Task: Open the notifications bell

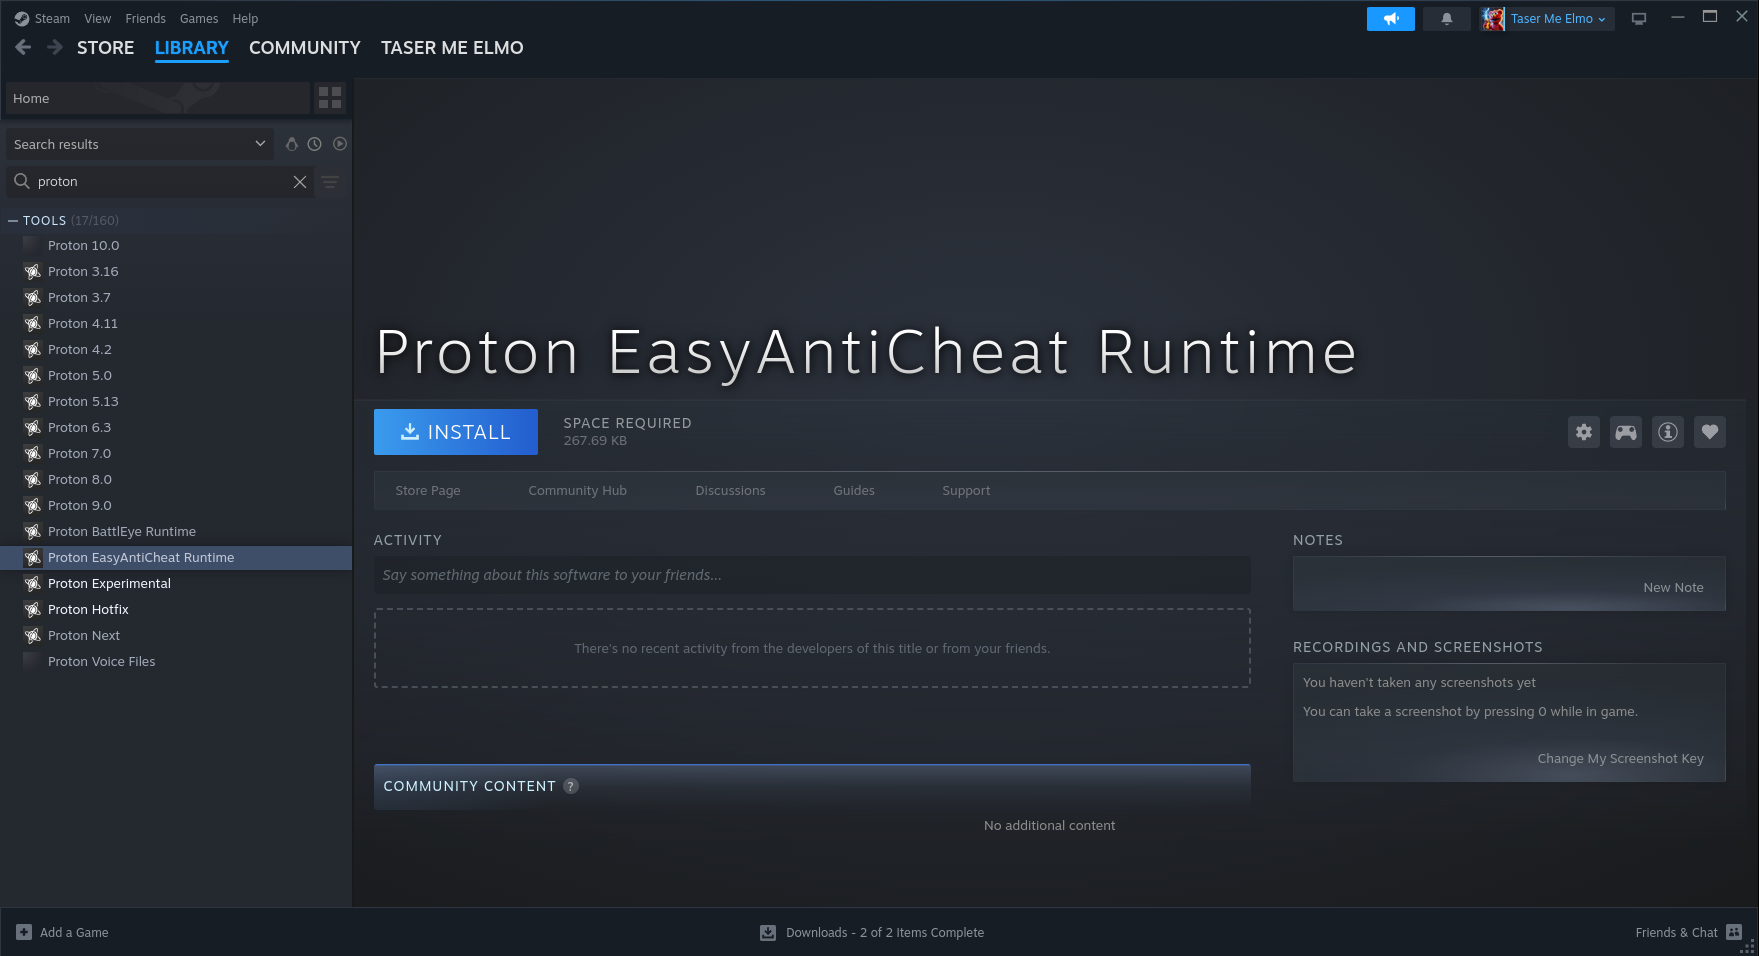Action: tap(1446, 19)
